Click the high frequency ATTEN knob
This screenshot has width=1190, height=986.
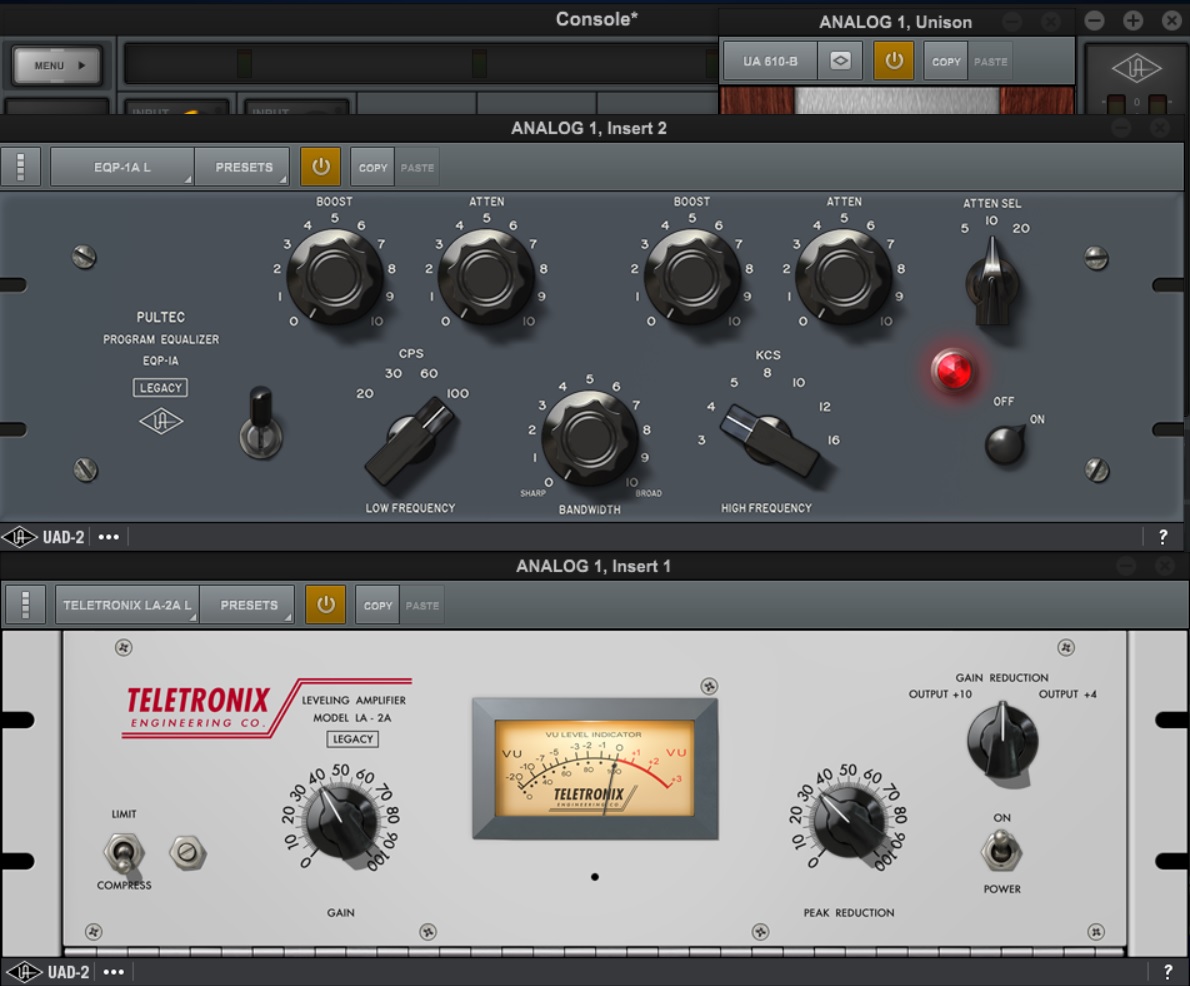tap(844, 276)
